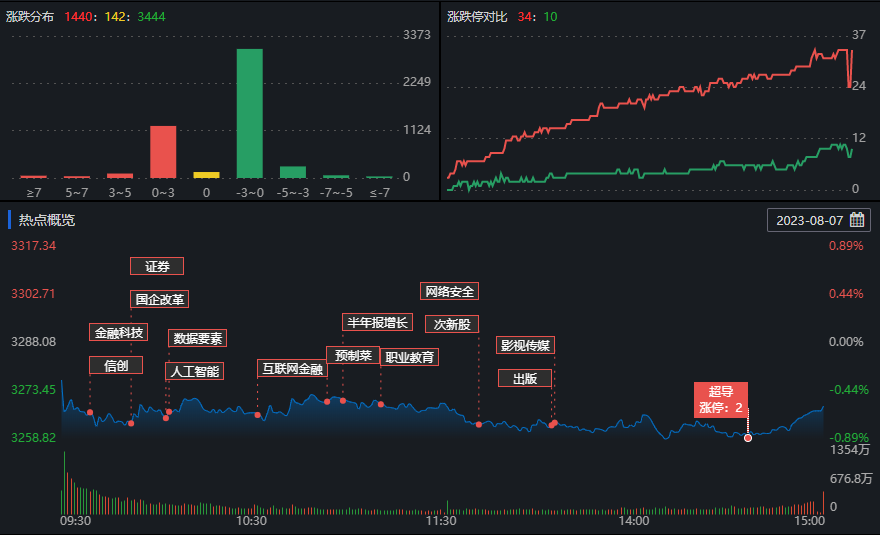Screen dimensions: 880x535
Task: Click the 数据要素 hotspot tag
Action: (x=197, y=338)
